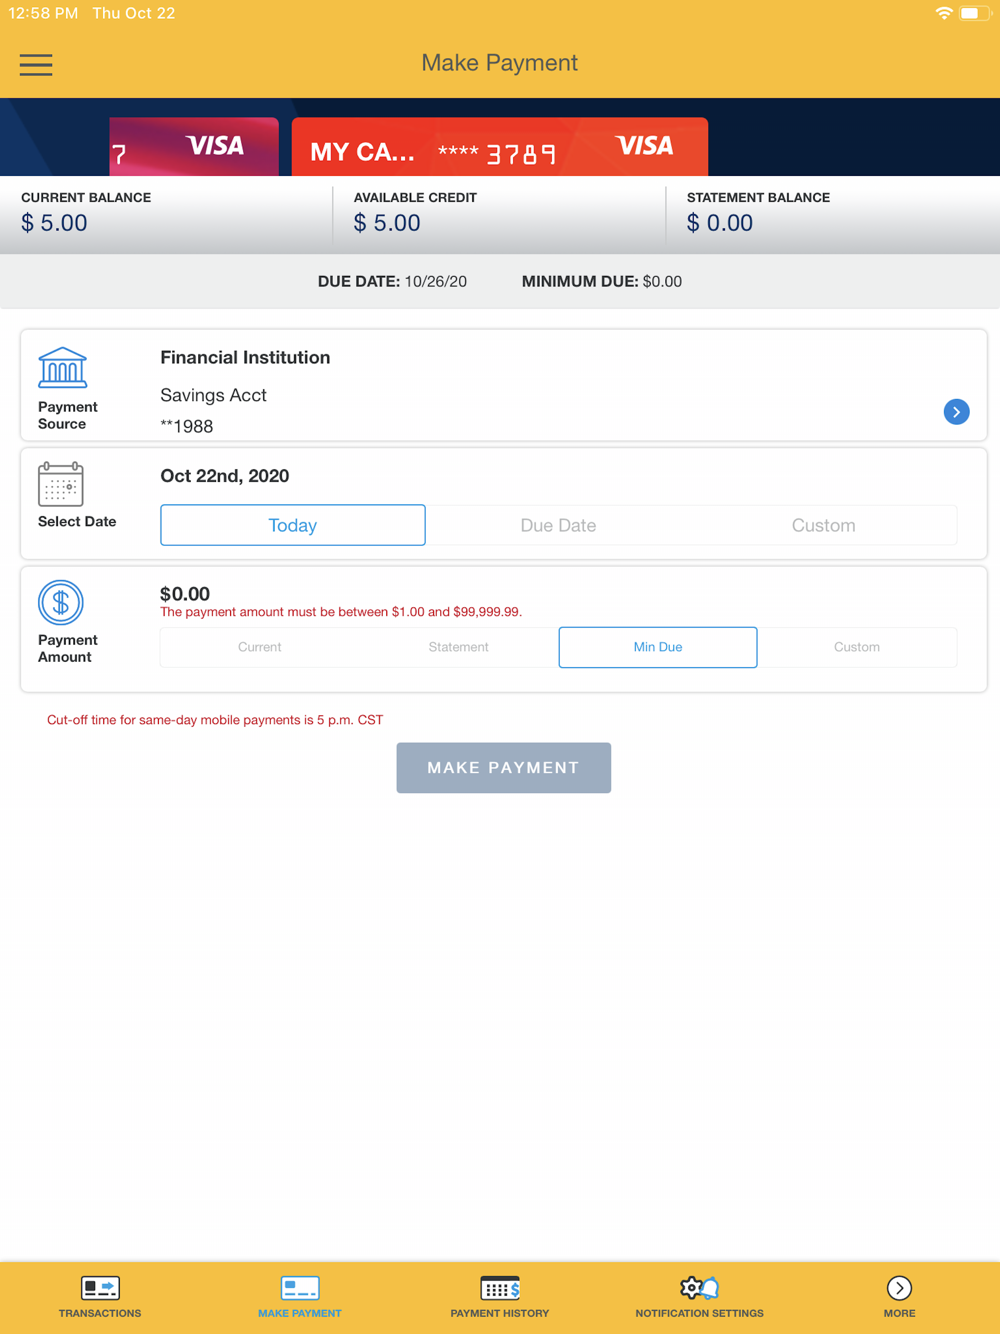The width and height of the screenshot is (1000, 1334).
Task: Tap the dollar Payment Amount icon
Action: click(x=61, y=603)
